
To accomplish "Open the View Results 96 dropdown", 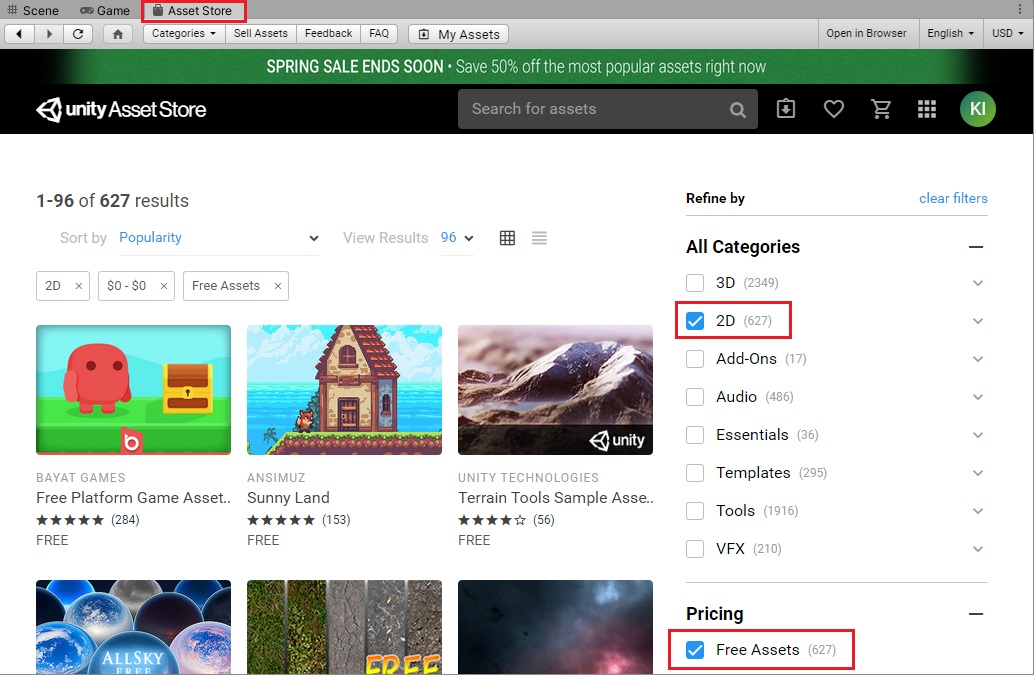I will pos(457,238).
